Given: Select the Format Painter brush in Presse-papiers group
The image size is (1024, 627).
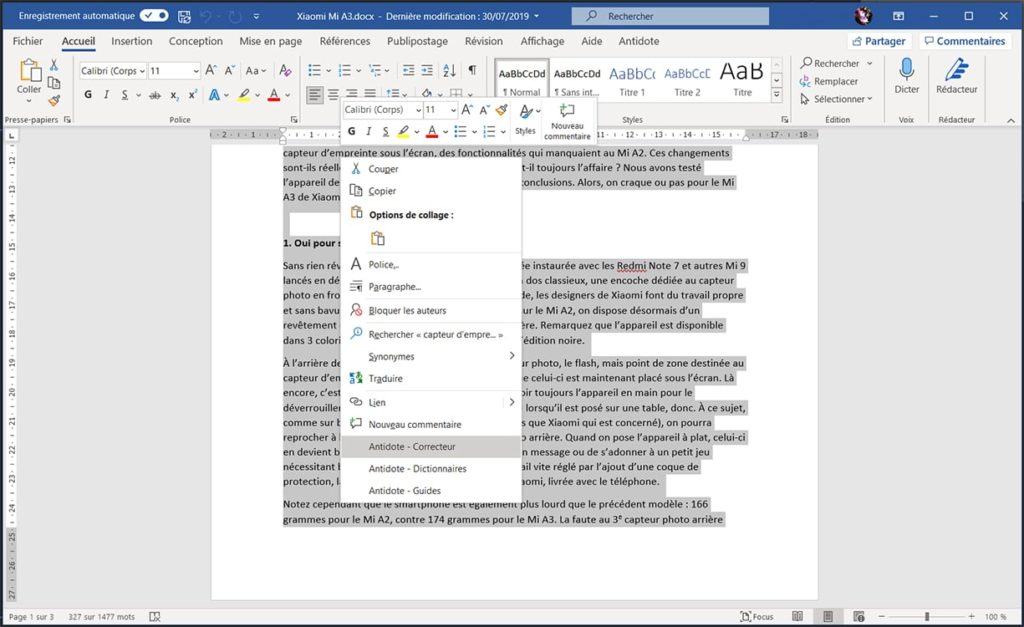Looking at the screenshot, I should coord(54,101).
